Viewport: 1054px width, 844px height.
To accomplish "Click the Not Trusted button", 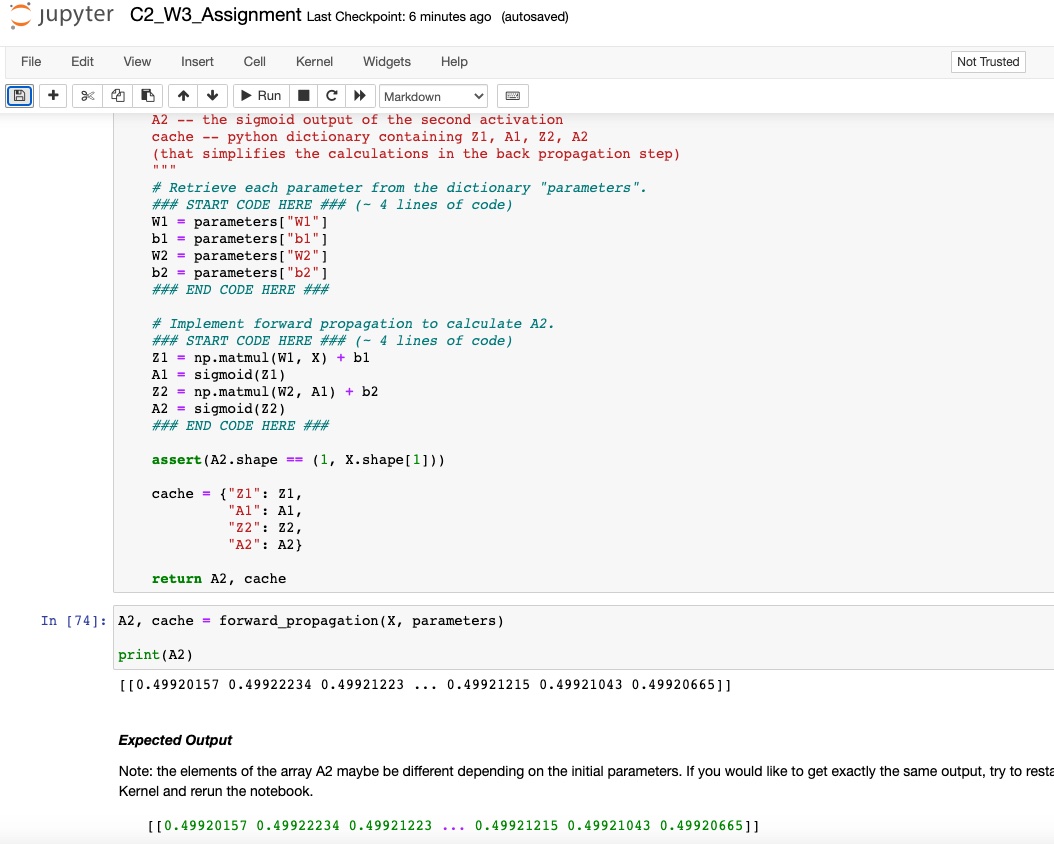I will coord(987,61).
